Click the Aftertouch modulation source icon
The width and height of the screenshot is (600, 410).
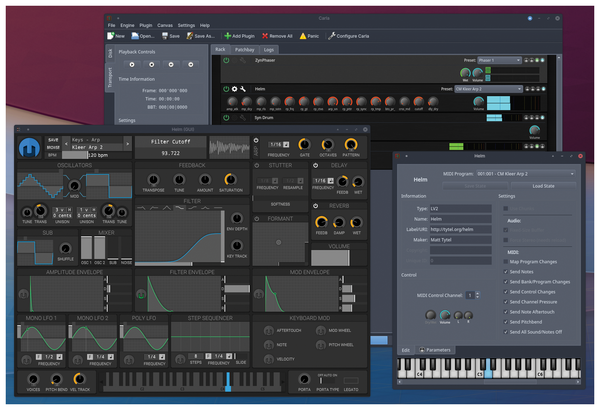click(x=269, y=330)
